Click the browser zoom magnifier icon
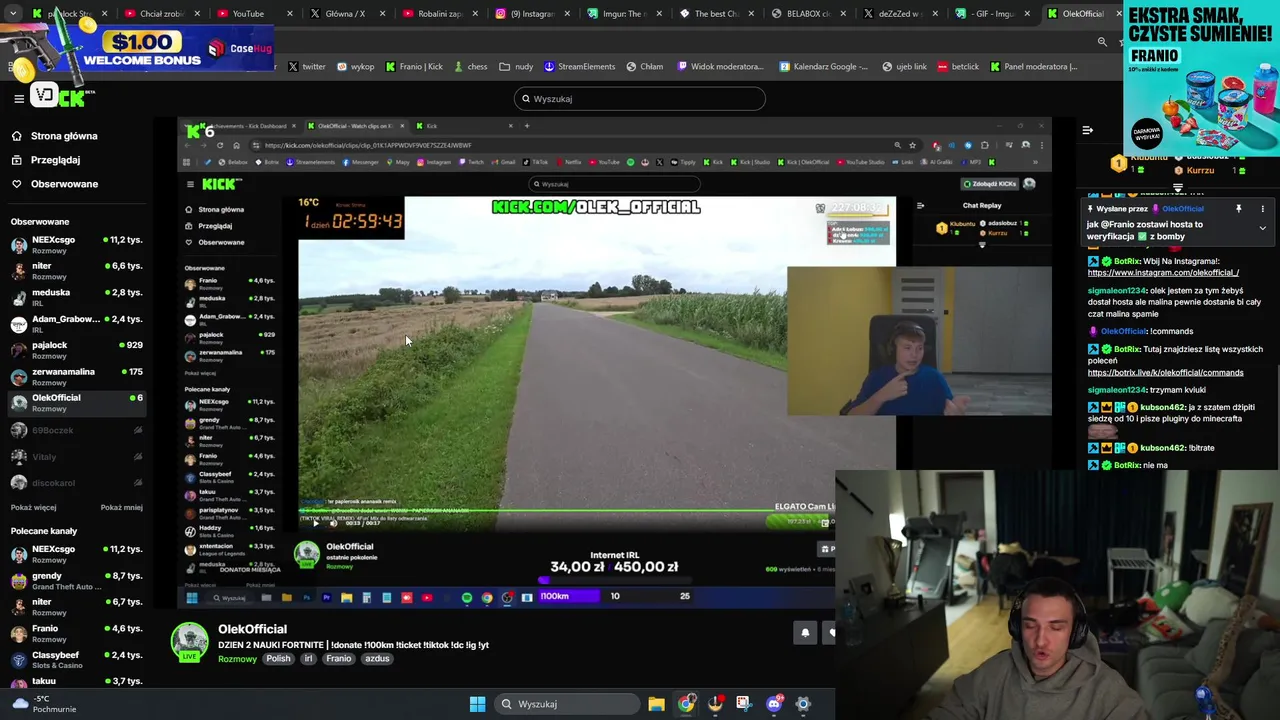This screenshot has width=1280, height=720. click(x=1102, y=42)
